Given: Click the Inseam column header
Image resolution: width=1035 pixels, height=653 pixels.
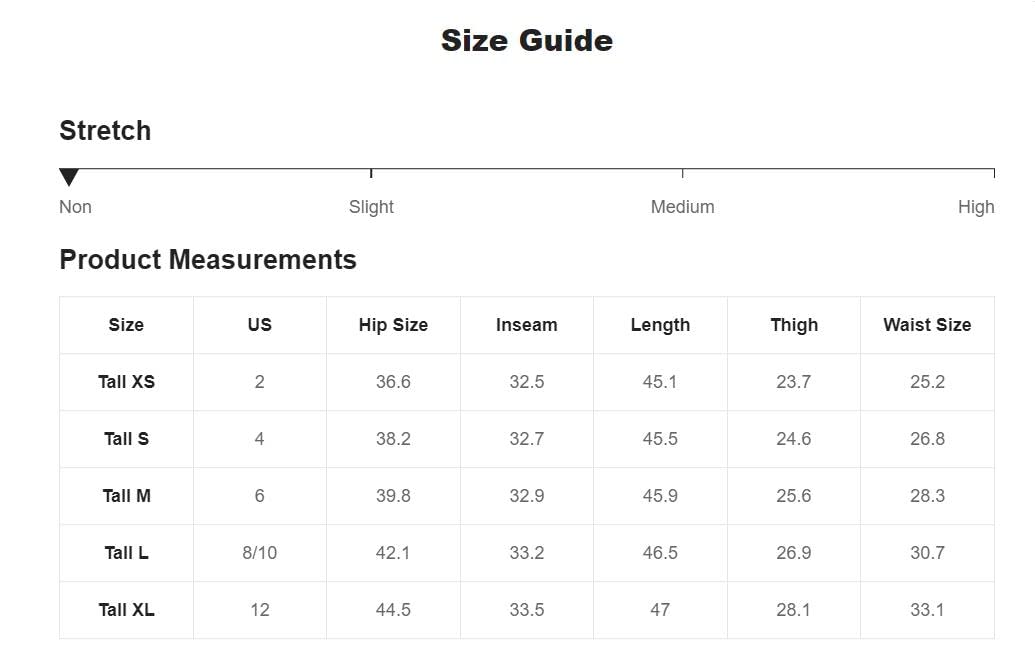Looking at the screenshot, I should [x=526, y=325].
